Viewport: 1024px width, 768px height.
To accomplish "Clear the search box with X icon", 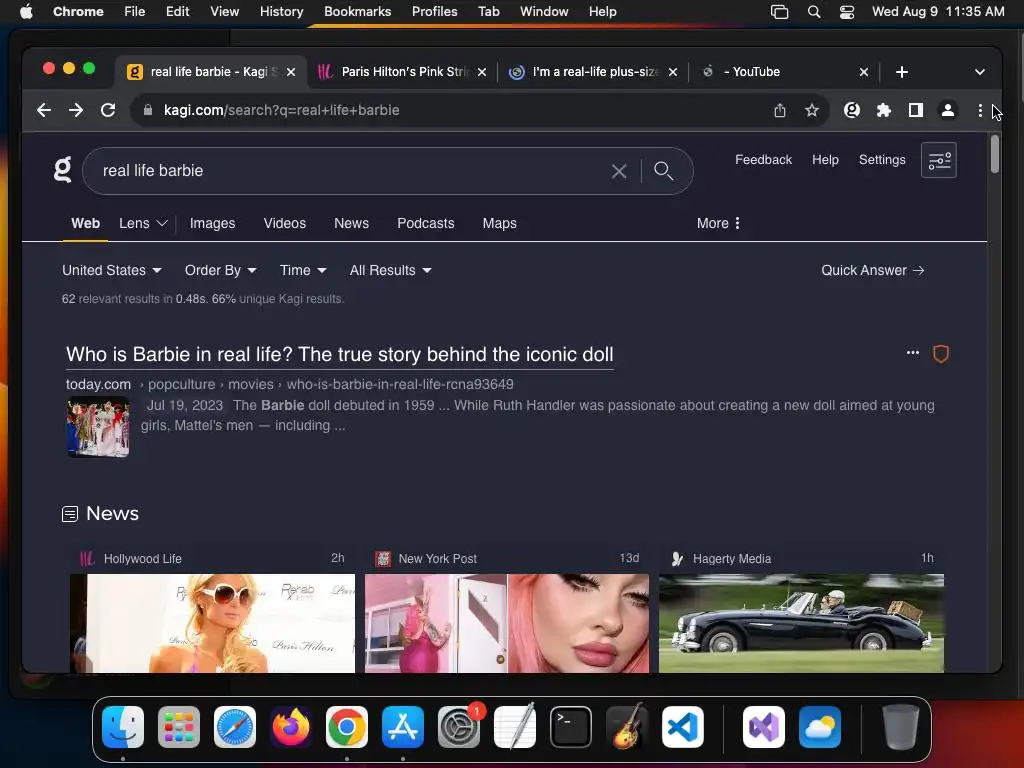I will click(x=618, y=171).
